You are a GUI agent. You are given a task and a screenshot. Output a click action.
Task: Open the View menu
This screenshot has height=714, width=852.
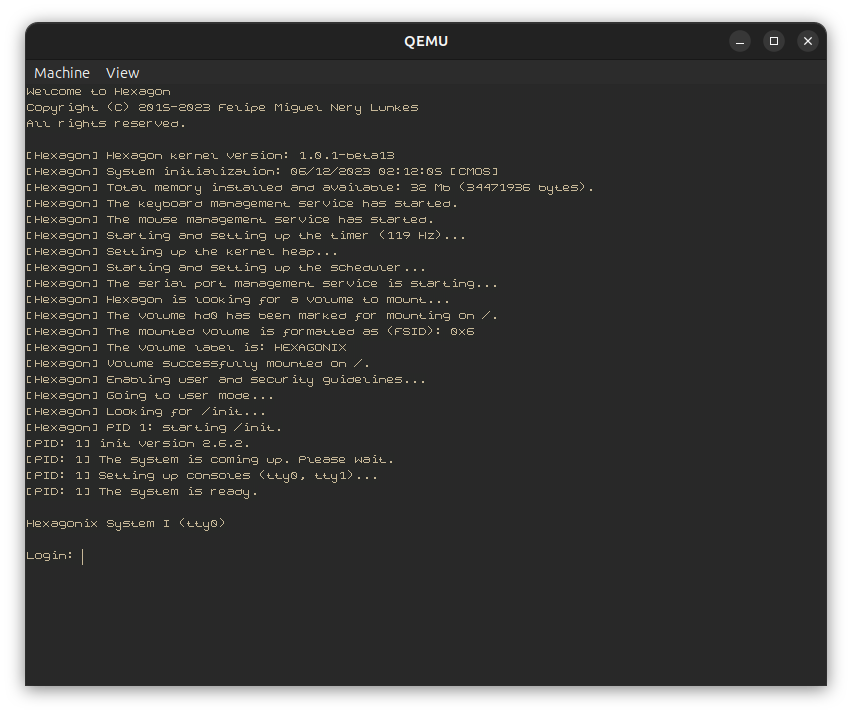(122, 73)
